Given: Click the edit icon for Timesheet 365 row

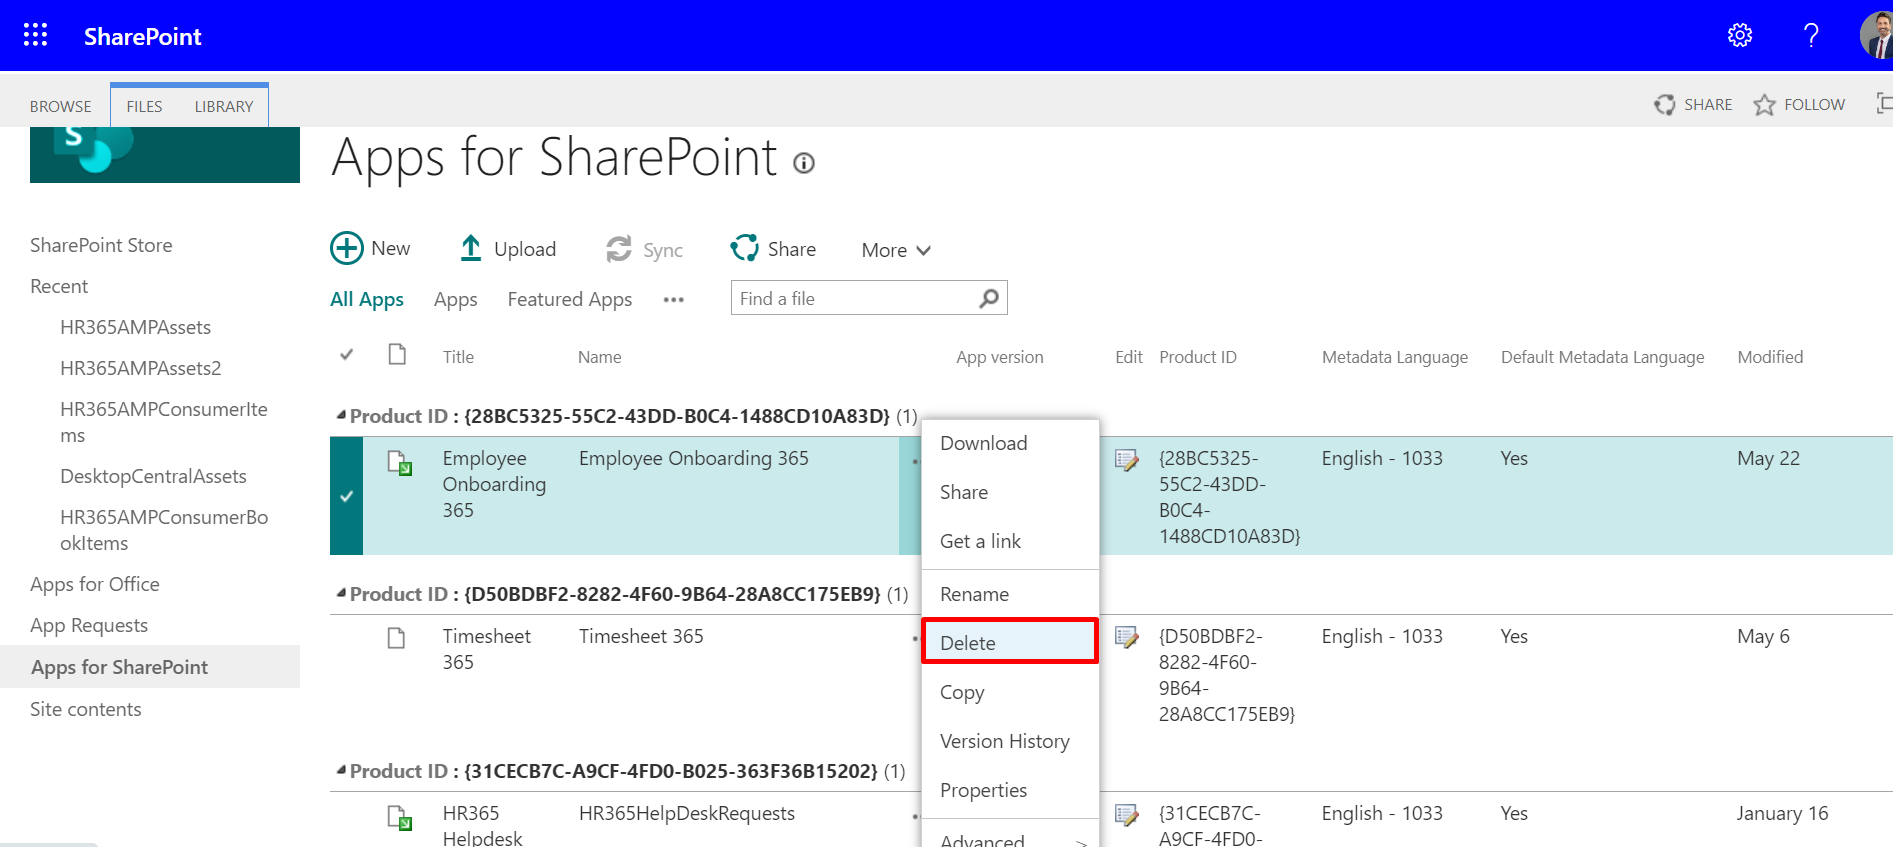Looking at the screenshot, I should tap(1127, 637).
